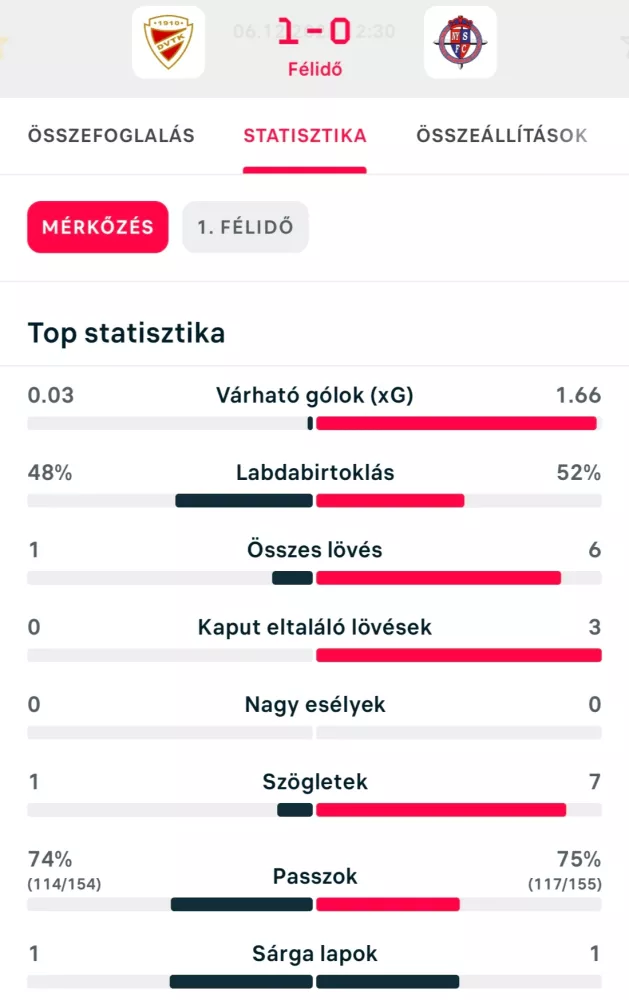The height and width of the screenshot is (1000, 629).
Task: Open the away team crest logo
Action: pos(460,43)
